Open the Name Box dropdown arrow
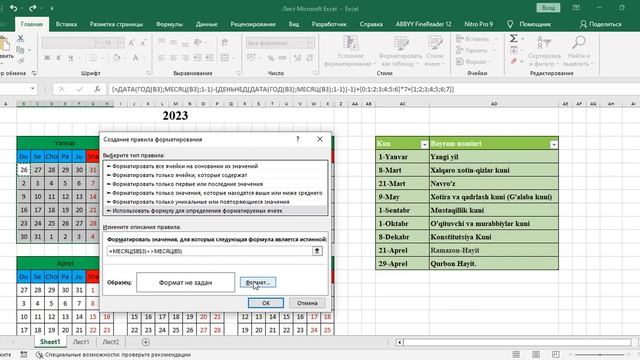The height and width of the screenshot is (360, 640). tap(32, 89)
